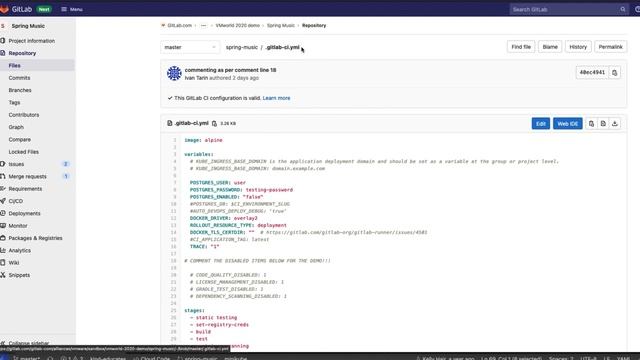Viewport: 640px width, 360px height.
Task: Open the commit message link
Action: pyautogui.click(x=230, y=70)
